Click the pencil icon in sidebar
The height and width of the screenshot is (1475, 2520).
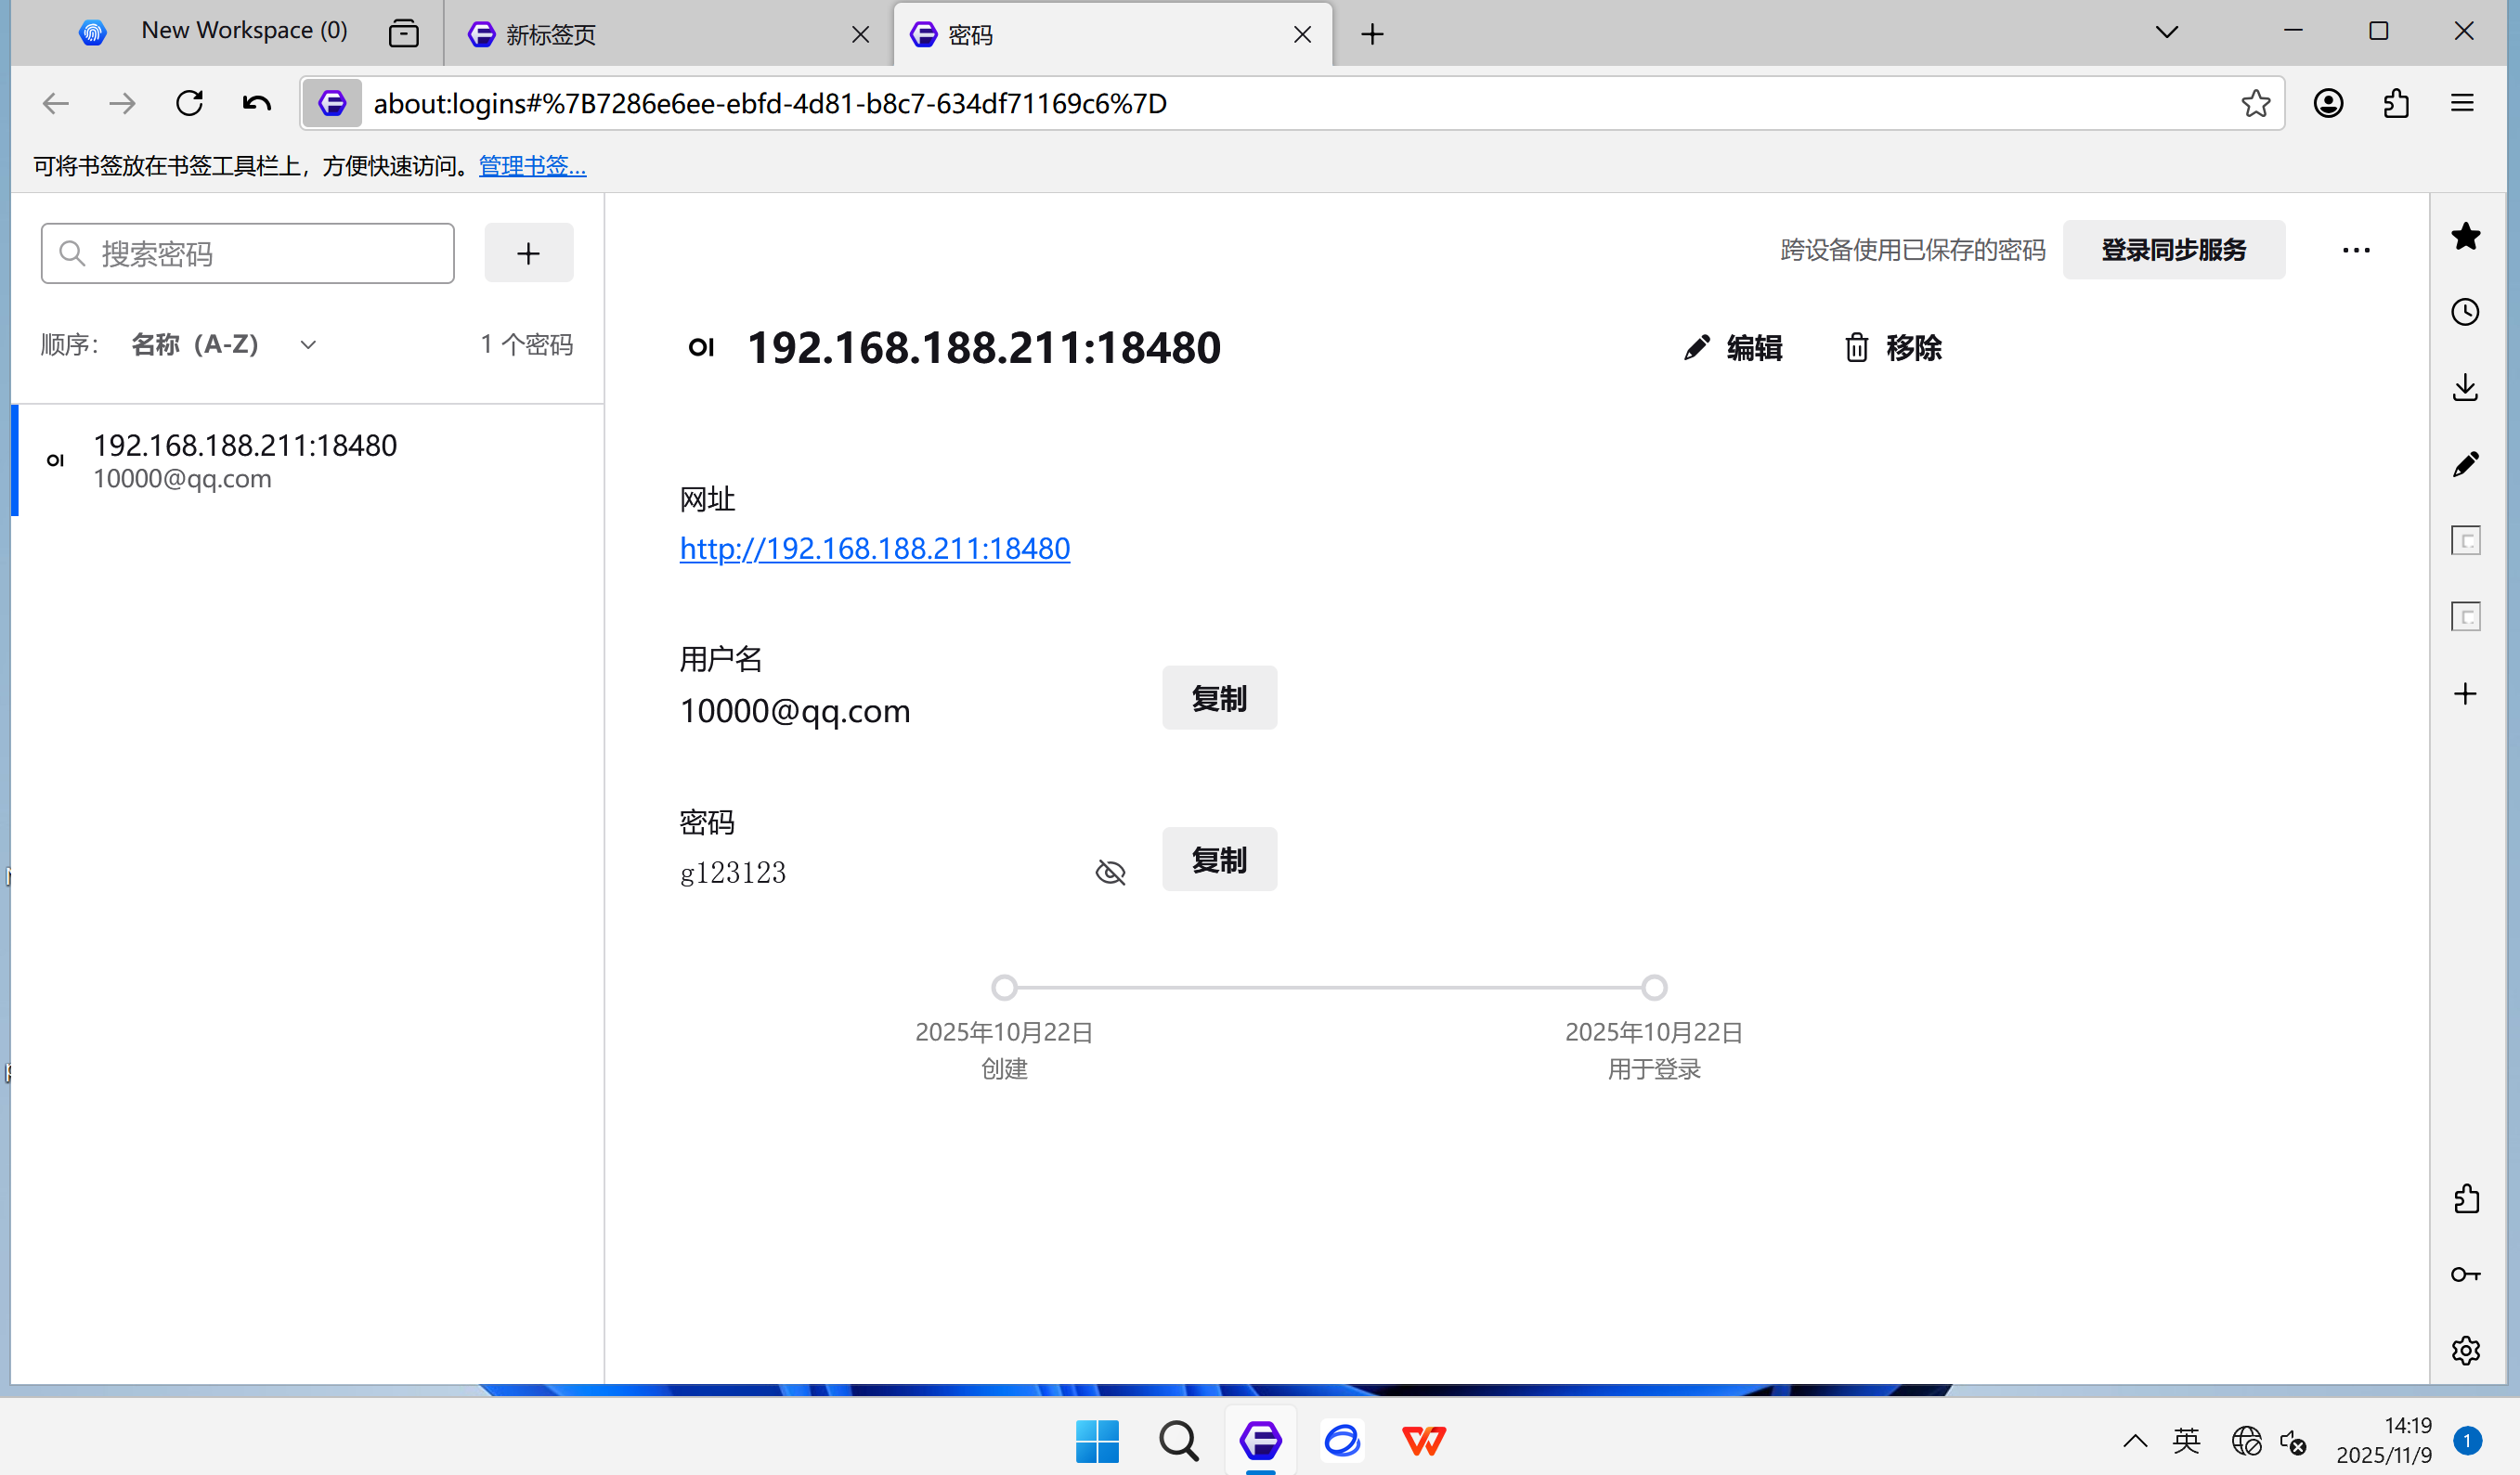[2465, 464]
